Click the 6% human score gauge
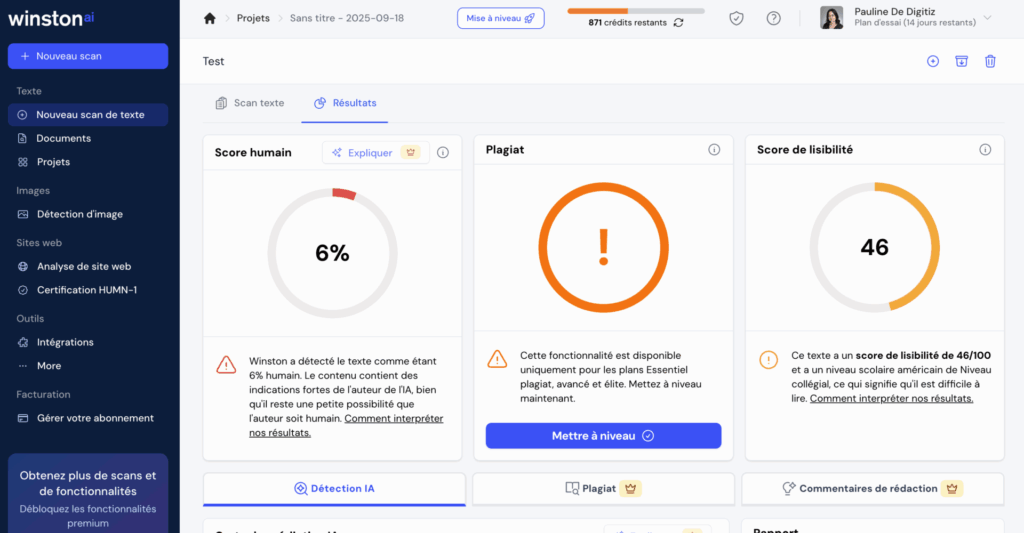The width and height of the screenshot is (1024, 533). [x=332, y=253]
